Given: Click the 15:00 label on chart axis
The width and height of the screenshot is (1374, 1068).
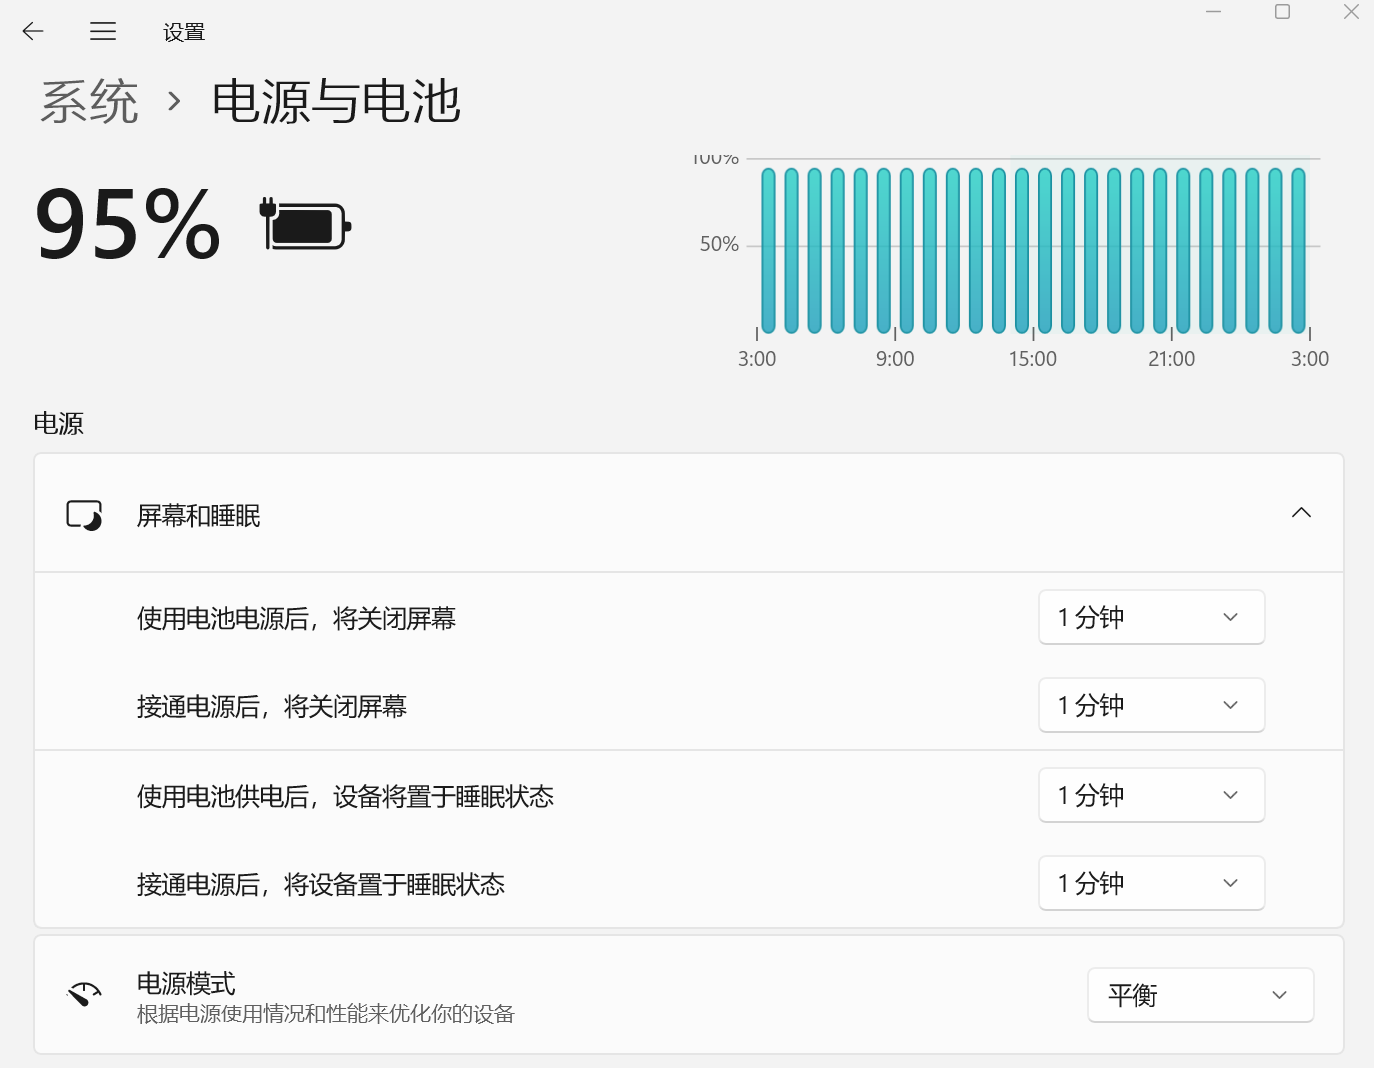Looking at the screenshot, I should click(x=1032, y=359).
